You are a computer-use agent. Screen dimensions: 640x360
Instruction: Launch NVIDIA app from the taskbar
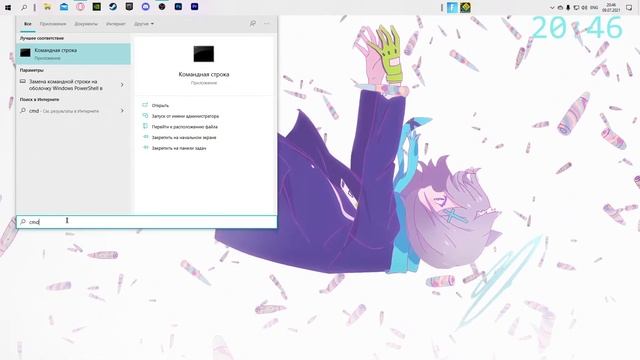(x=97, y=7)
